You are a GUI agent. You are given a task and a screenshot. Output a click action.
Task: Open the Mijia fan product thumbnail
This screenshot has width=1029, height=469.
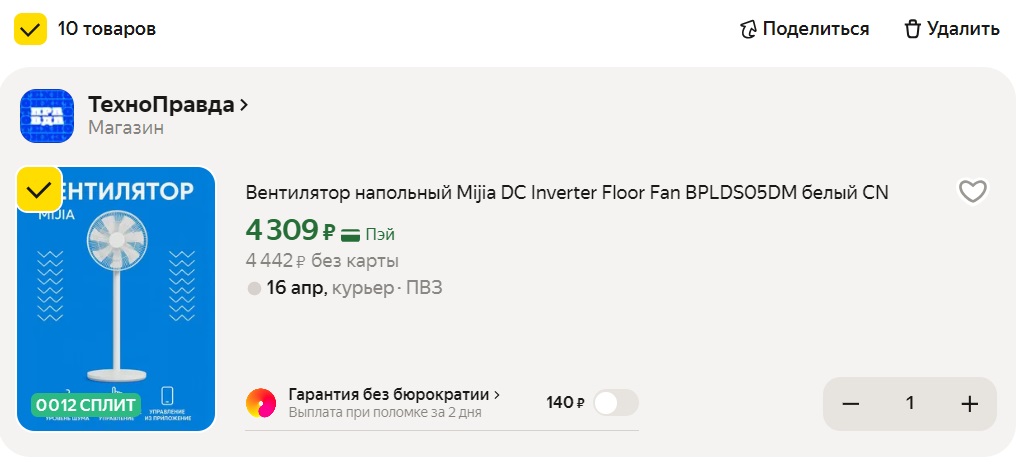(116, 300)
